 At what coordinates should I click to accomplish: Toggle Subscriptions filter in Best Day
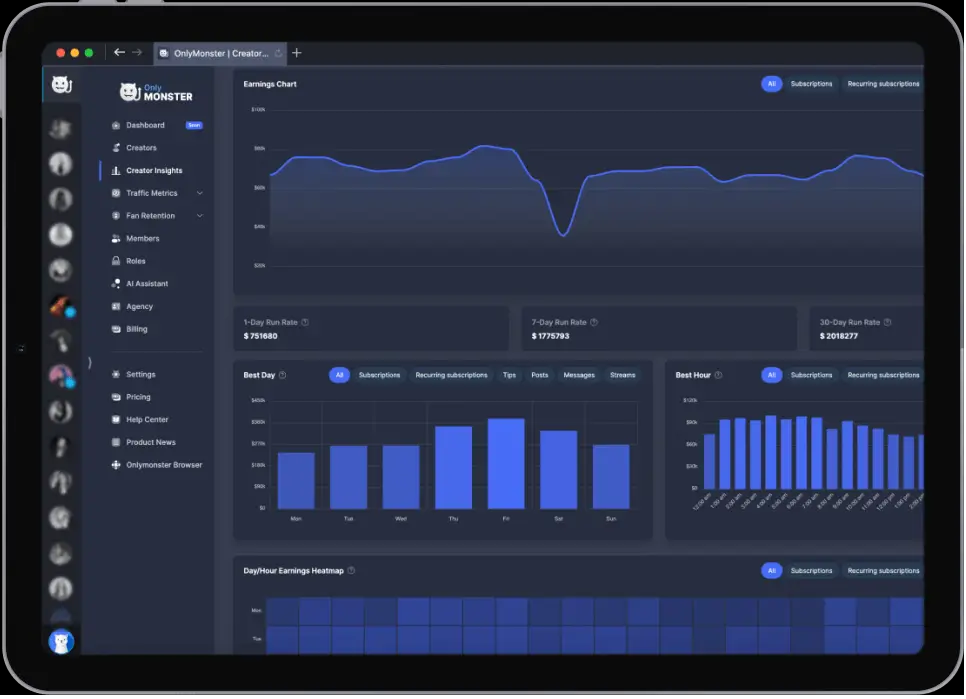379,376
